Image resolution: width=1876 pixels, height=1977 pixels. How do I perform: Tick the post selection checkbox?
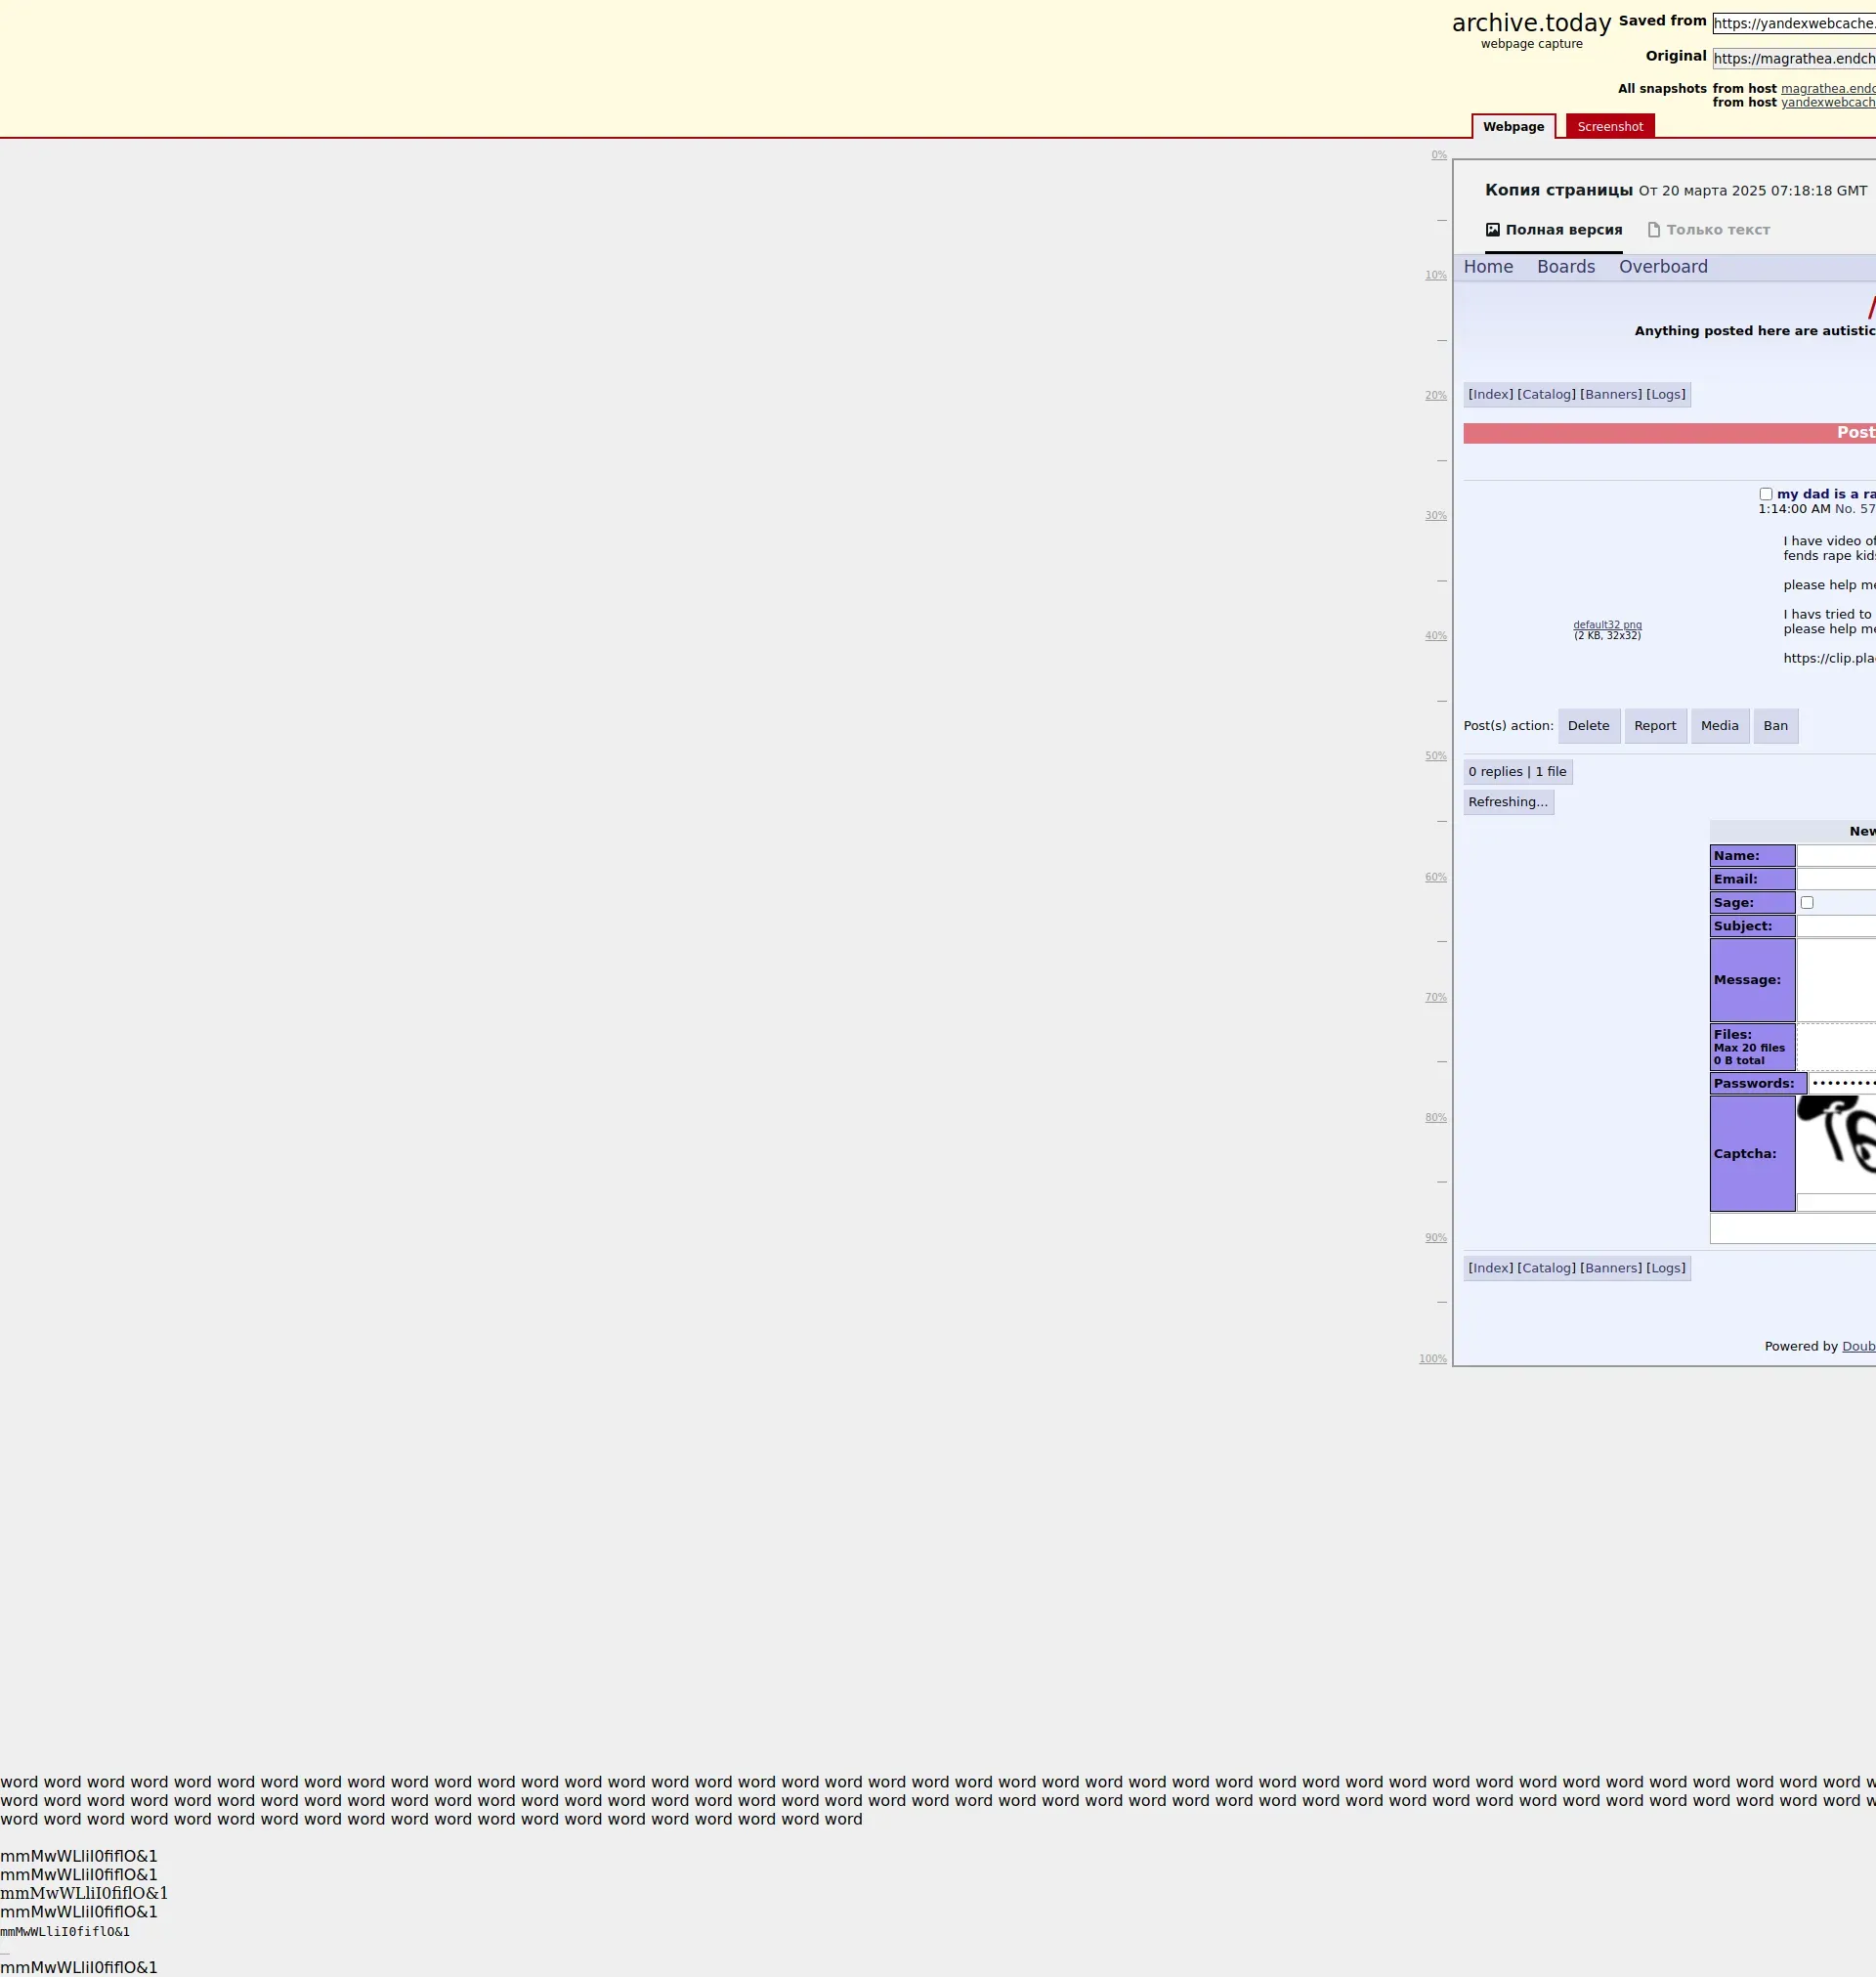[1765, 494]
